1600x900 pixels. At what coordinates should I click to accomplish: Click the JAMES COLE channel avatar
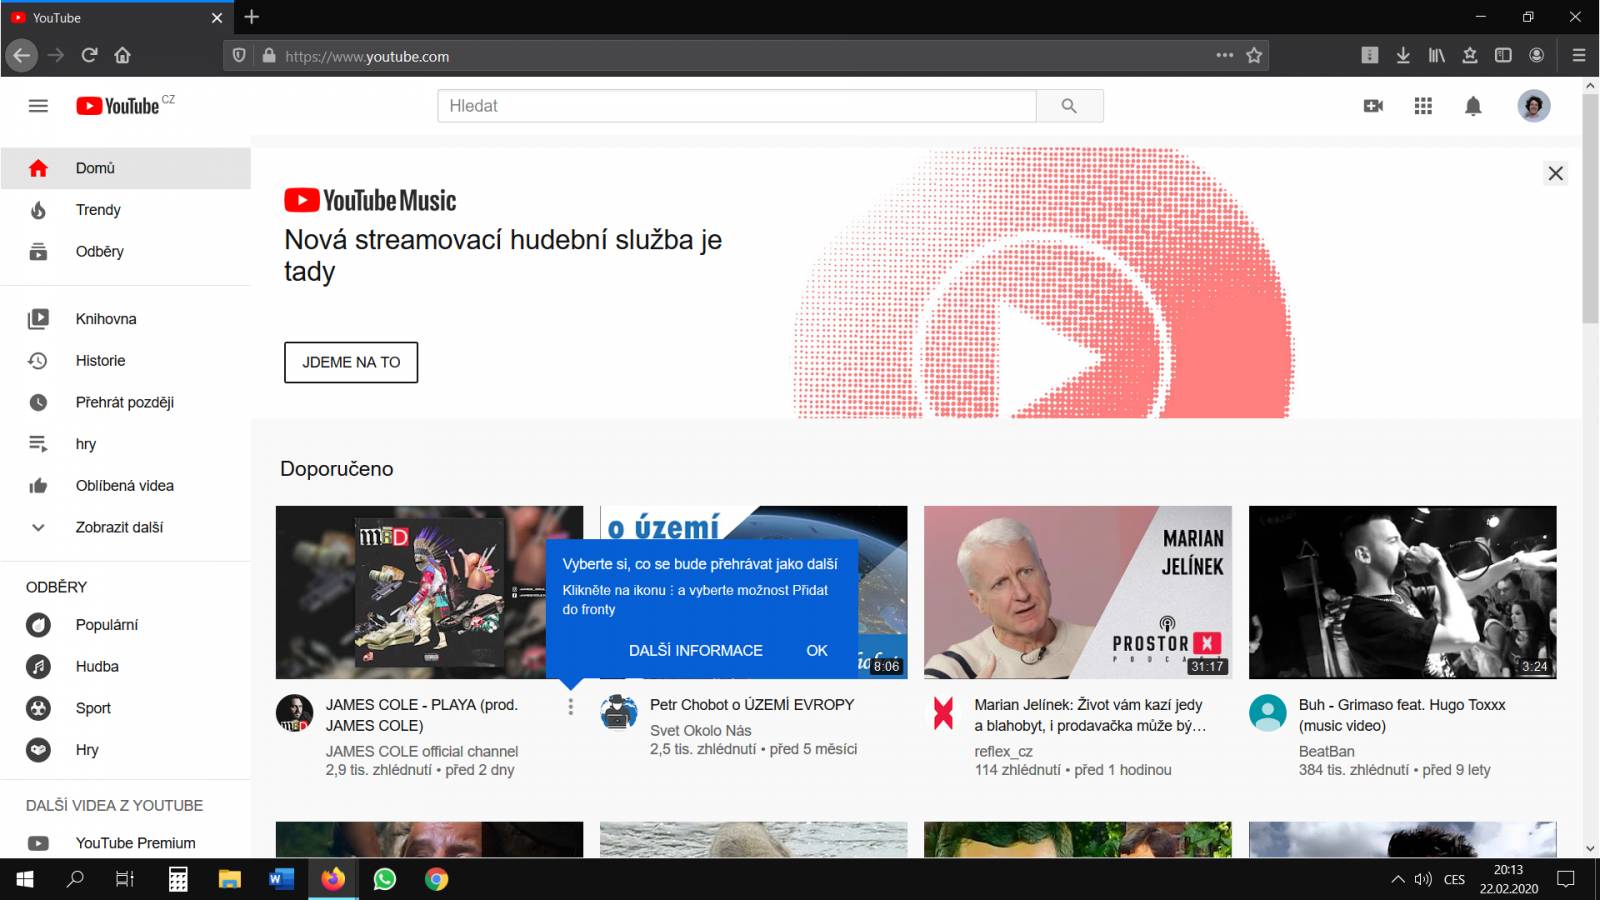pos(294,713)
